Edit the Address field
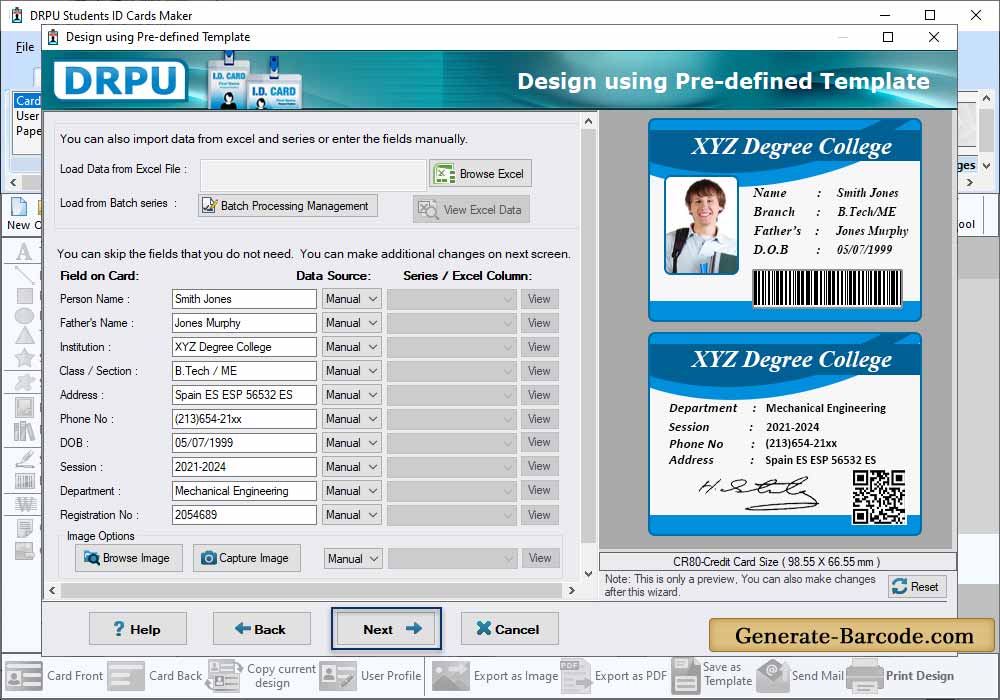 pos(244,395)
